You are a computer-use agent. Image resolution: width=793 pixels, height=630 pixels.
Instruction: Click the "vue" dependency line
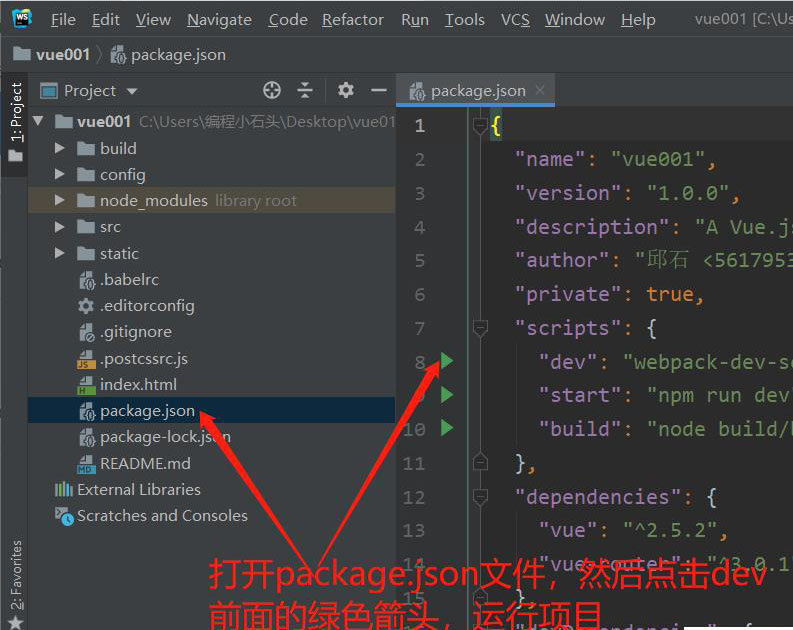click(x=633, y=530)
